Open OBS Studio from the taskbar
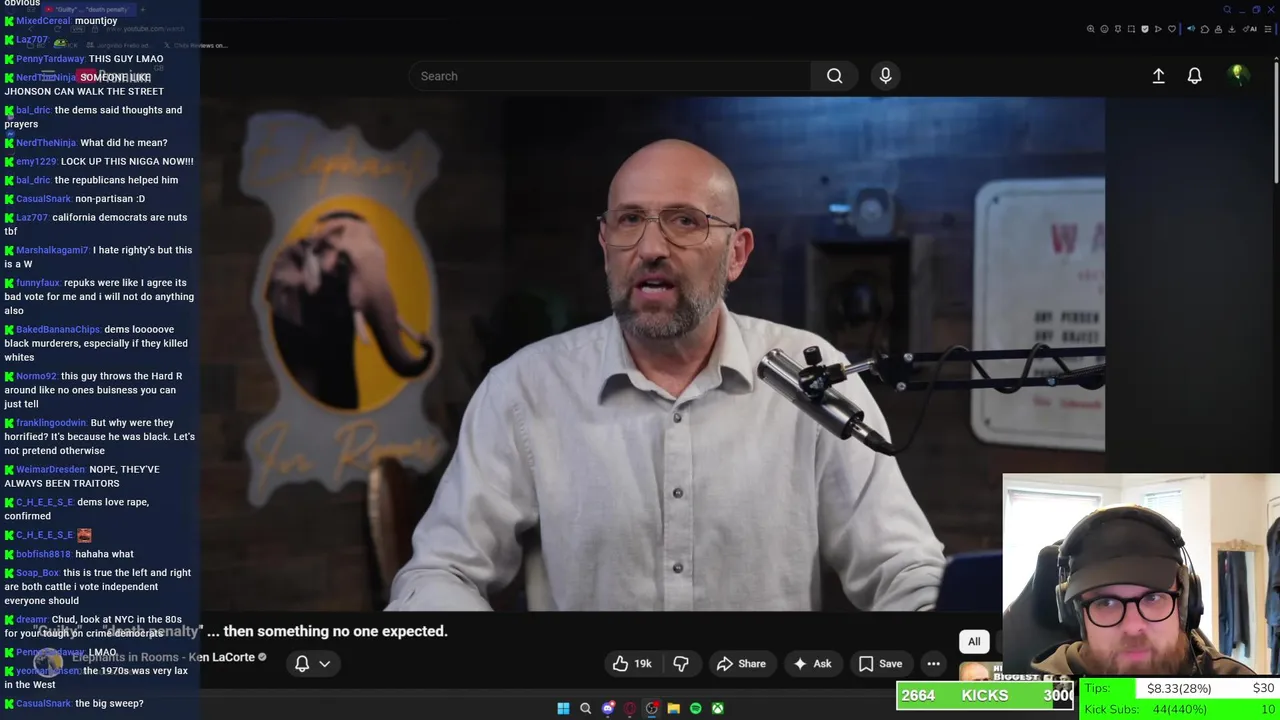Screen dimensions: 1280x720 (652, 708)
